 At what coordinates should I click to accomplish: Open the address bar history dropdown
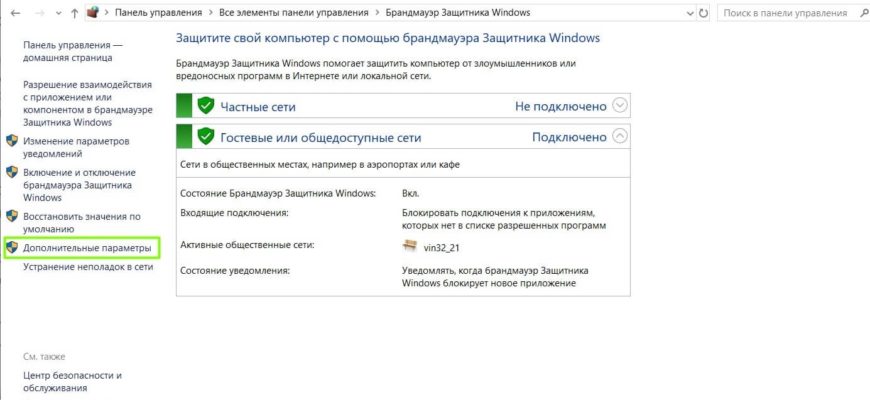pyautogui.click(x=690, y=13)
